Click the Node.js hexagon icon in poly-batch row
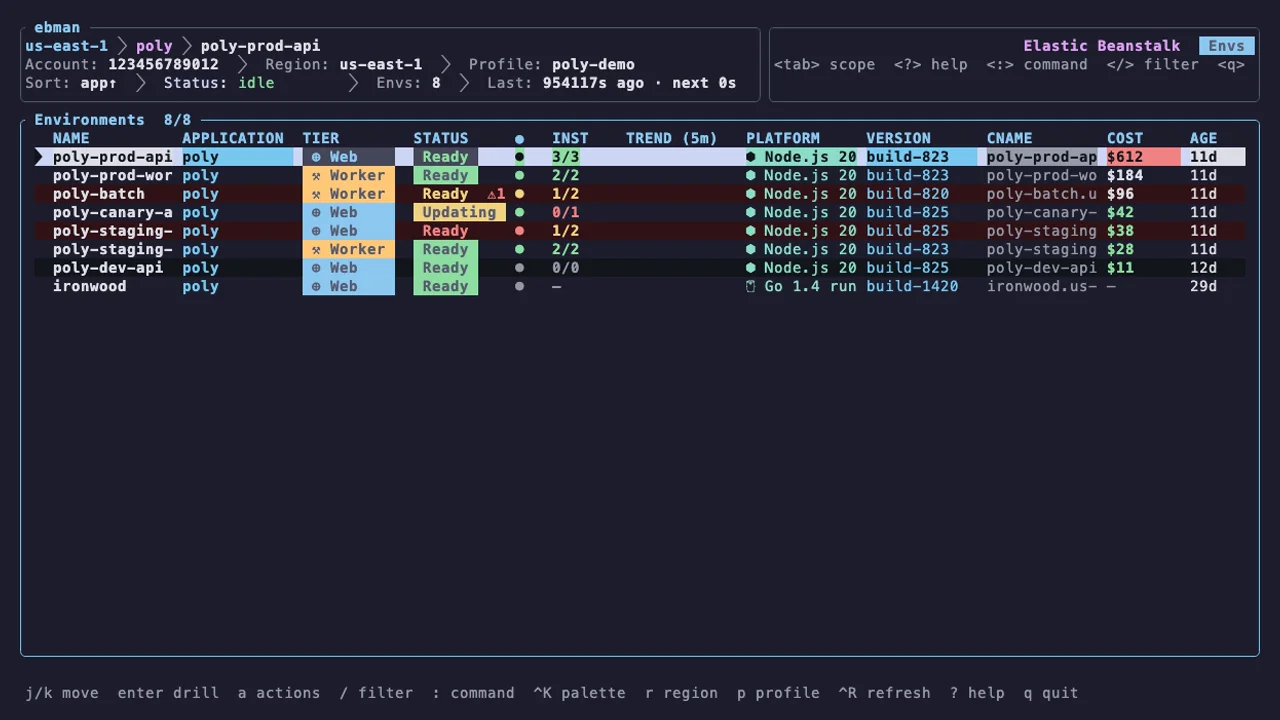The image size is (1280, 720). coord(751,194)
